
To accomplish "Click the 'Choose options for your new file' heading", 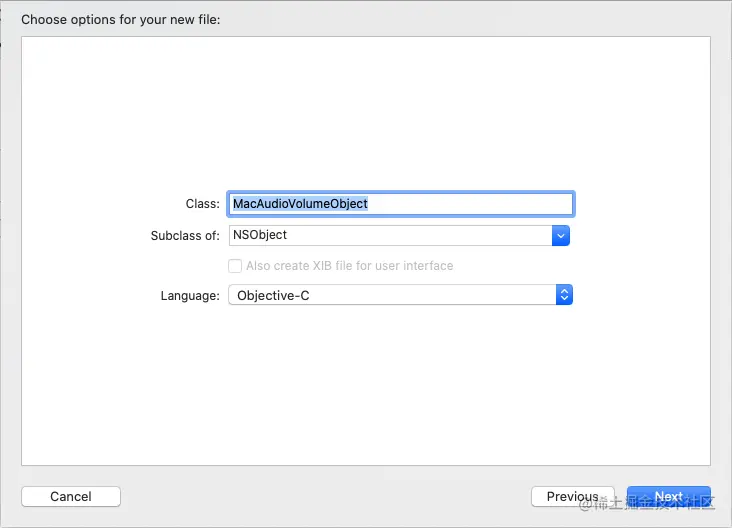I will [x=120, y=20].
